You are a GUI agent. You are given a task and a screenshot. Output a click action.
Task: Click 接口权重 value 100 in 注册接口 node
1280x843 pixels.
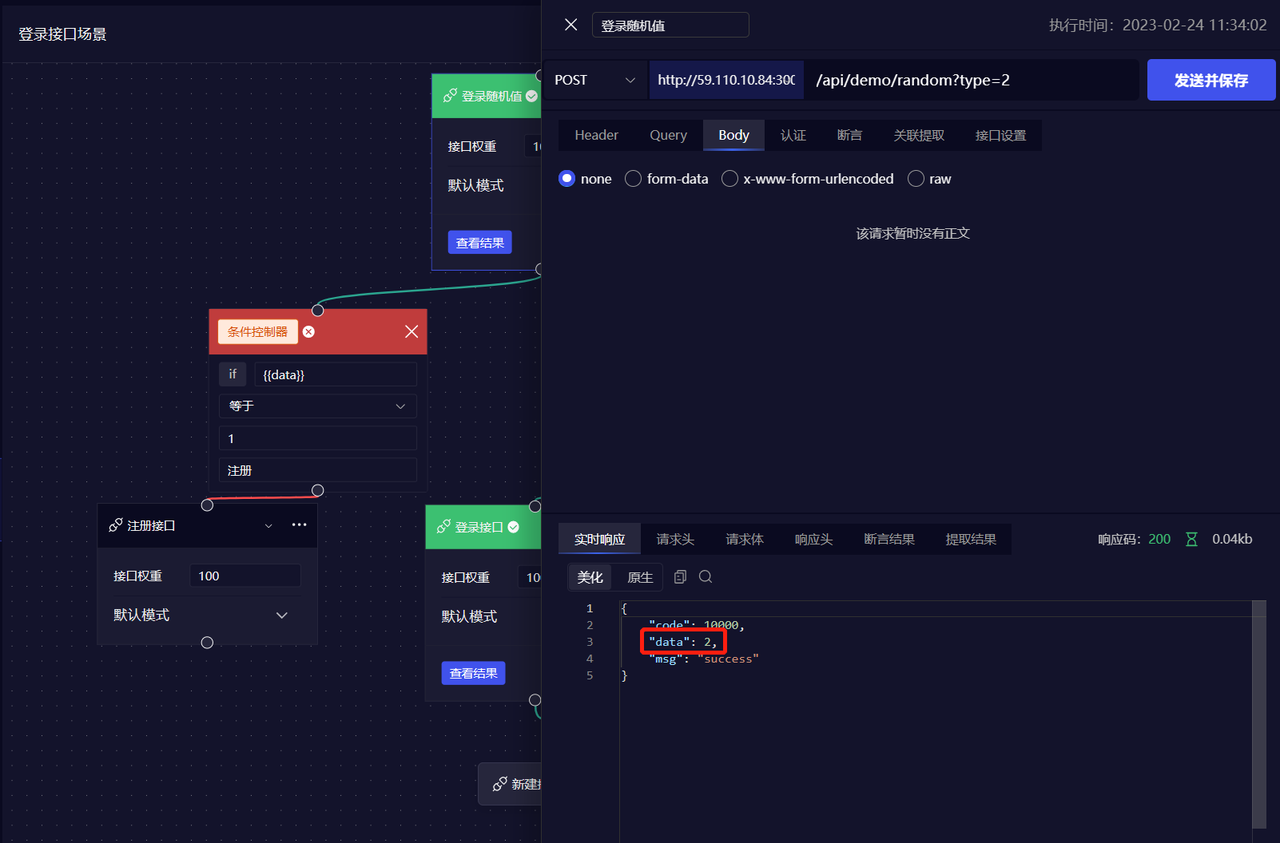(245, 576)
